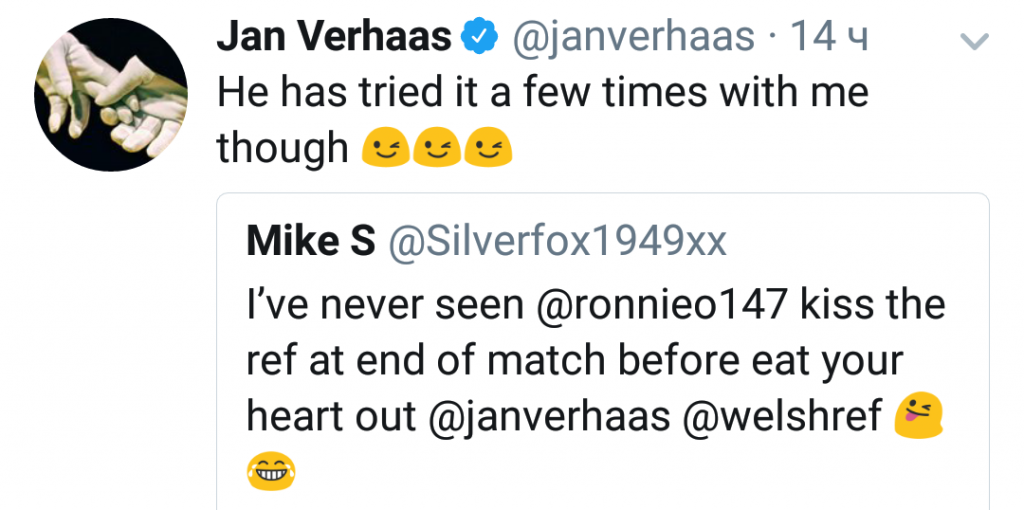Click the first winking emoji after "though"
Viewport: 1024px width, 510px height.
click(x=380, y=149)
